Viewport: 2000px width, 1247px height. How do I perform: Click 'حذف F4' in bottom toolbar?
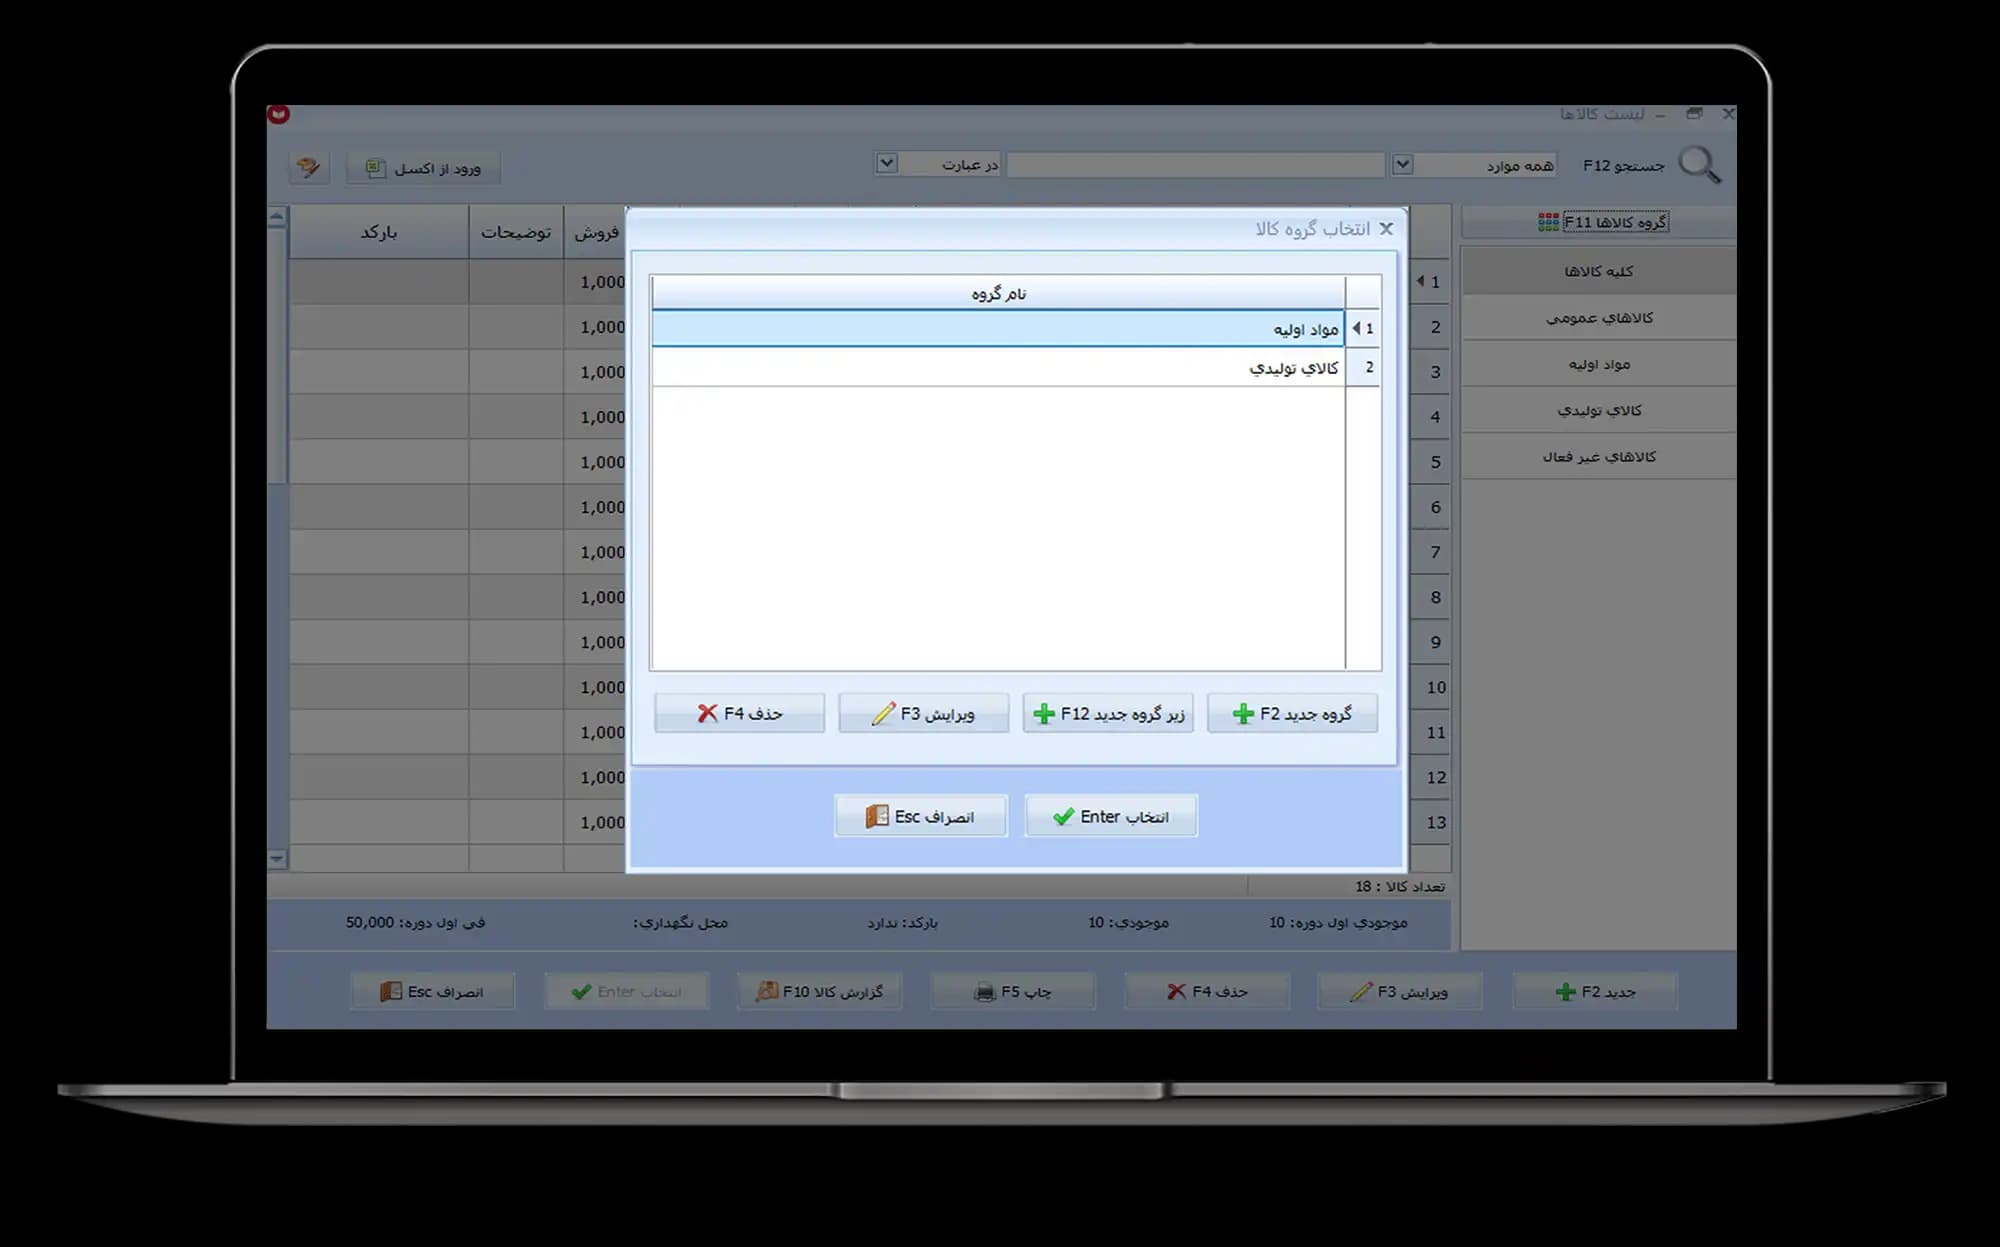point(1207,991)
